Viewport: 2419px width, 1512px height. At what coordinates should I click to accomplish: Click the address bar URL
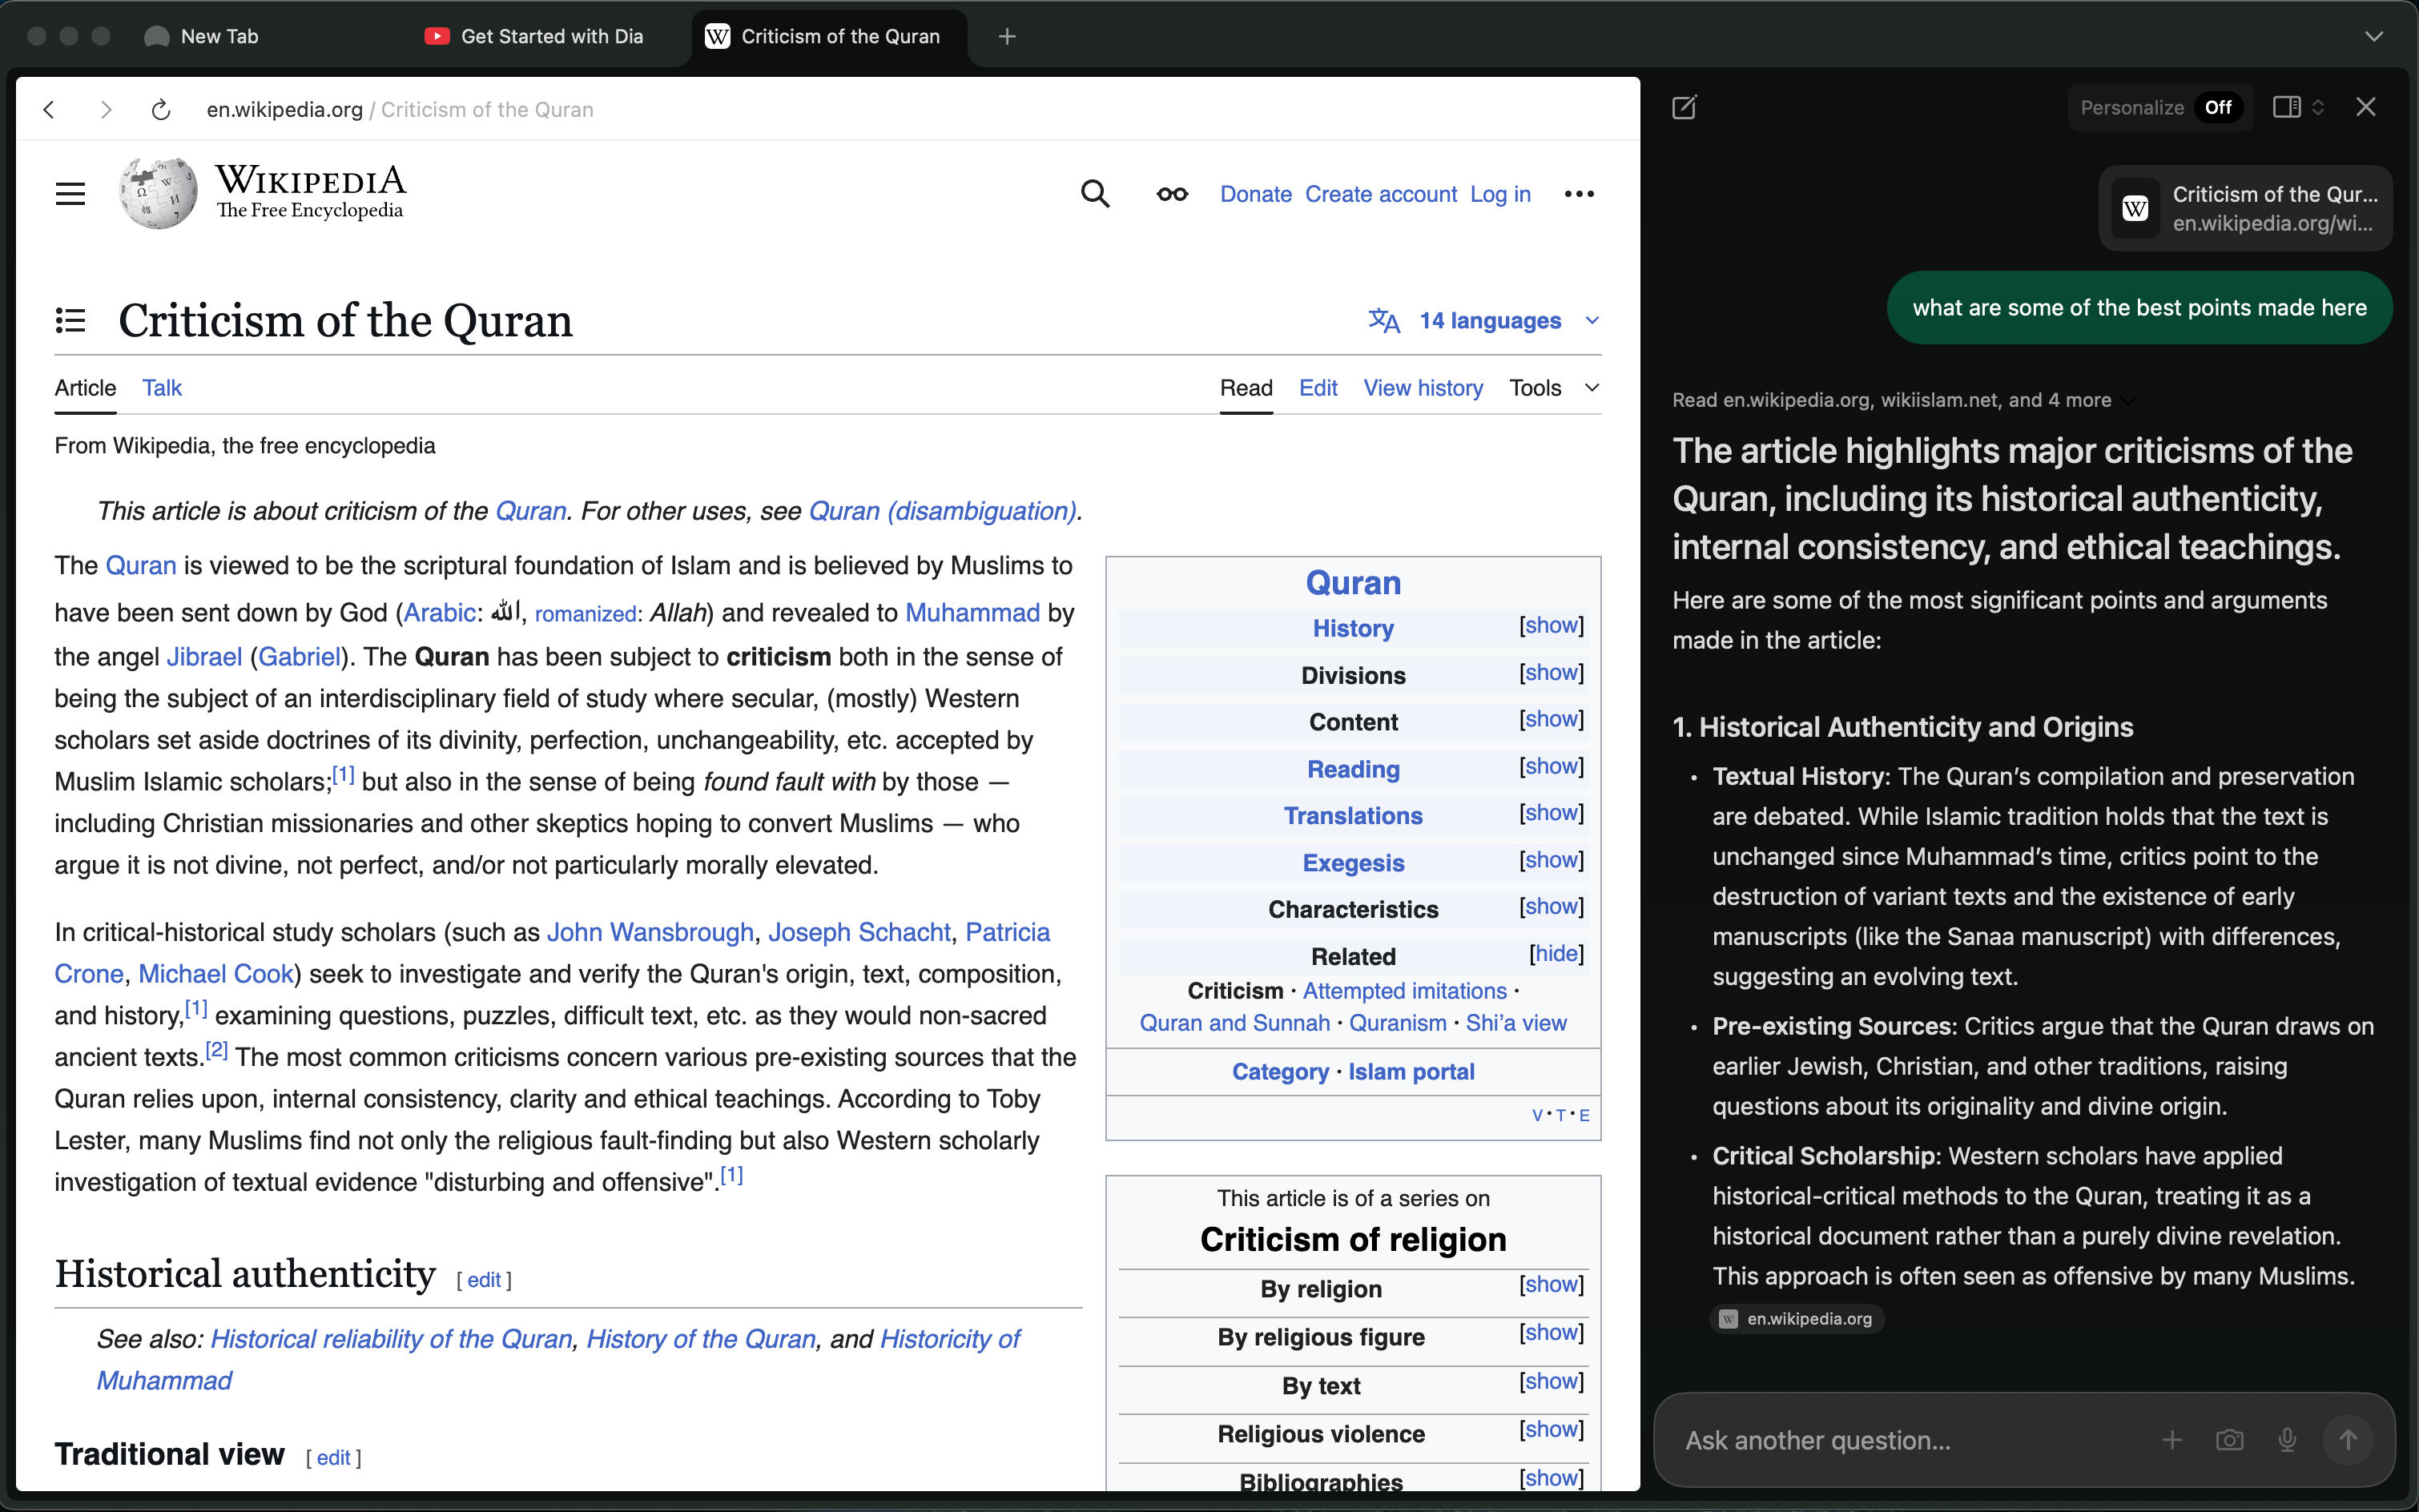coord(400,109)
